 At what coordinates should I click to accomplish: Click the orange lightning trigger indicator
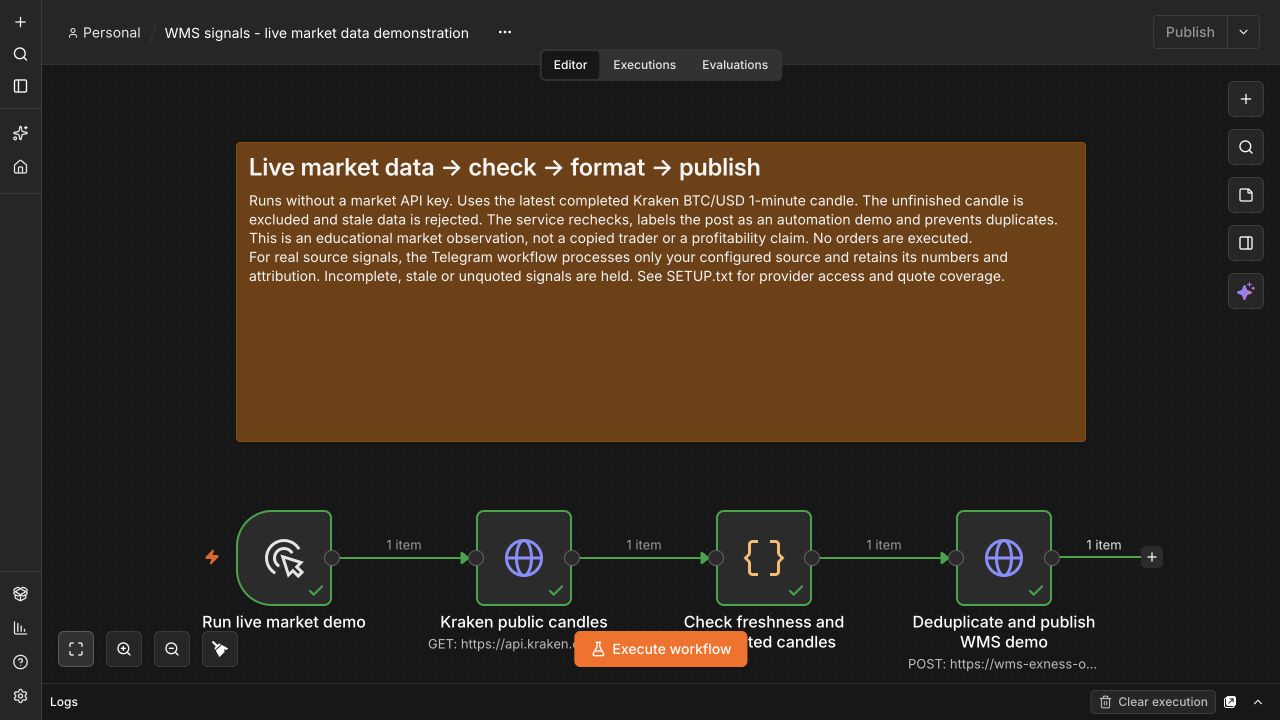[x=212, y=557]
